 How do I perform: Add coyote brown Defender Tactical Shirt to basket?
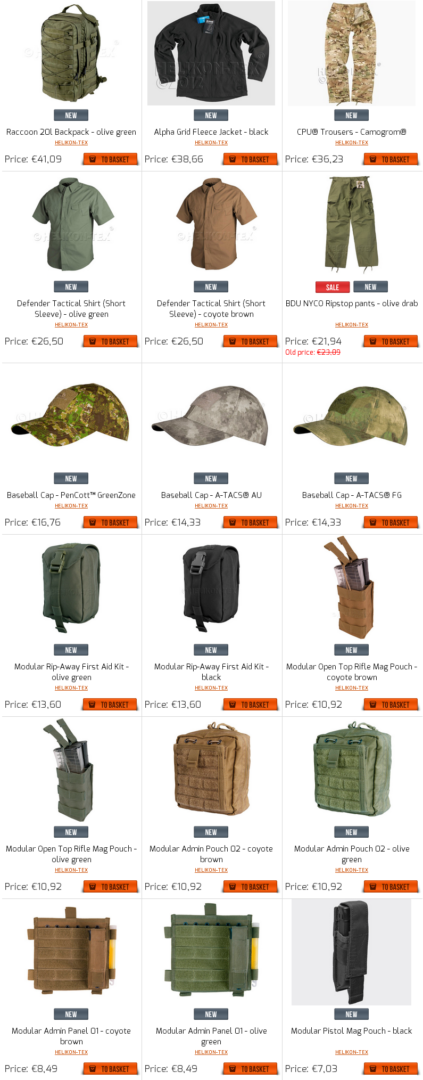coord(250,341)
